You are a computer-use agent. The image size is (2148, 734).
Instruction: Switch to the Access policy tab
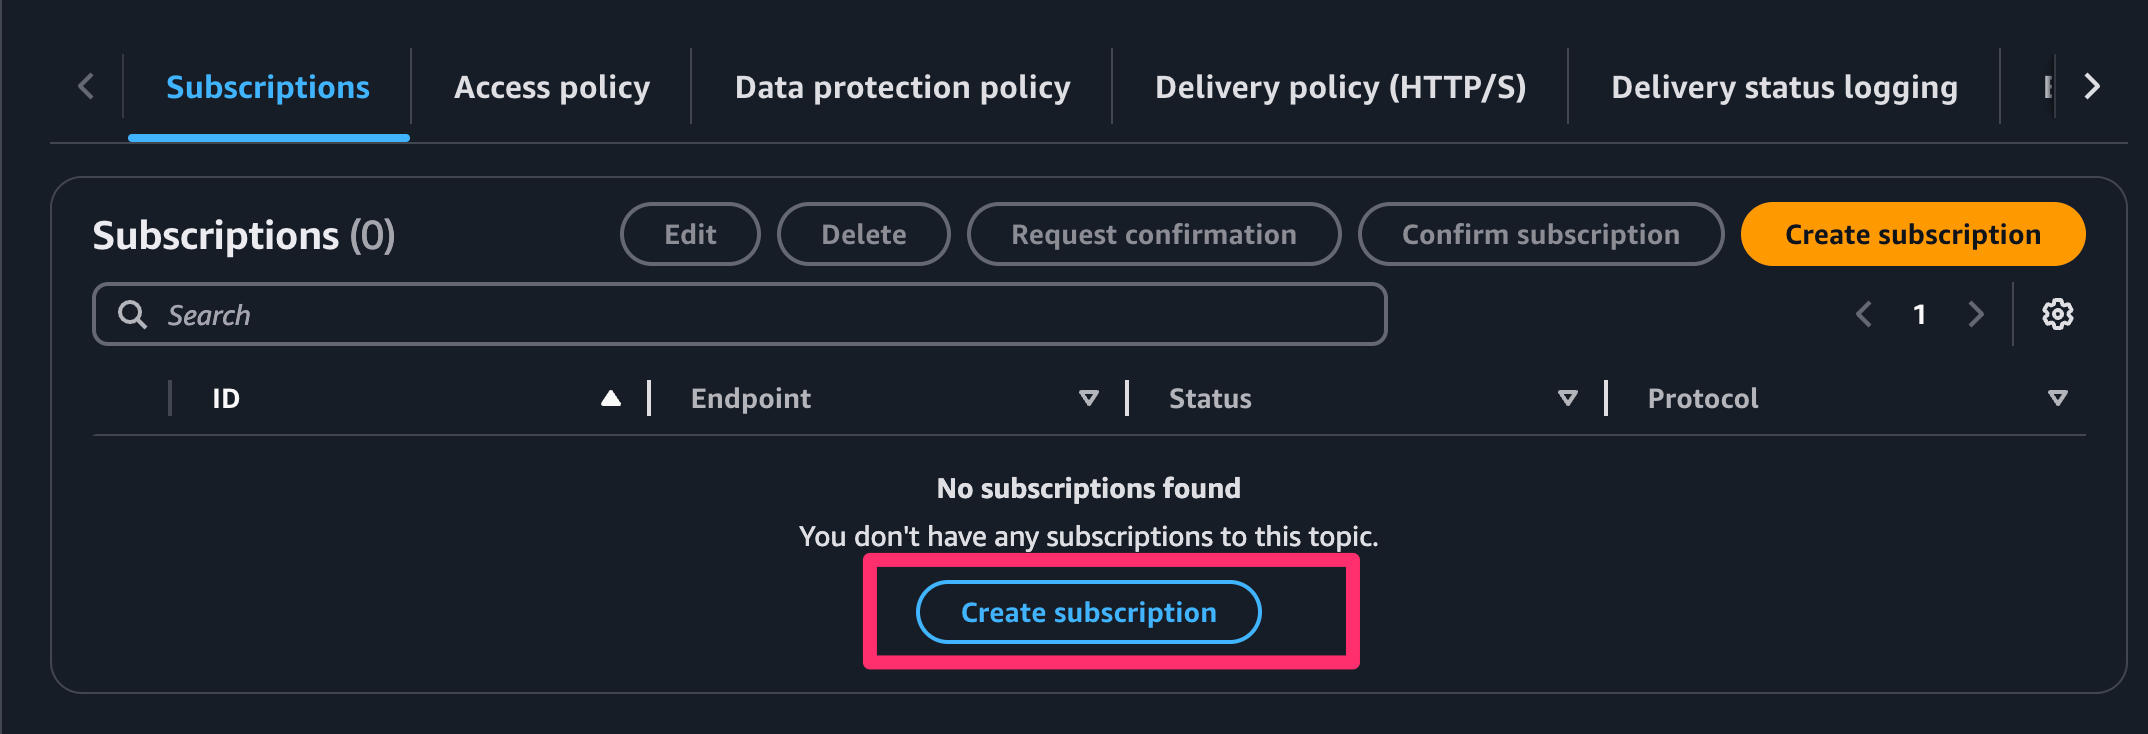tap(552, 87)
